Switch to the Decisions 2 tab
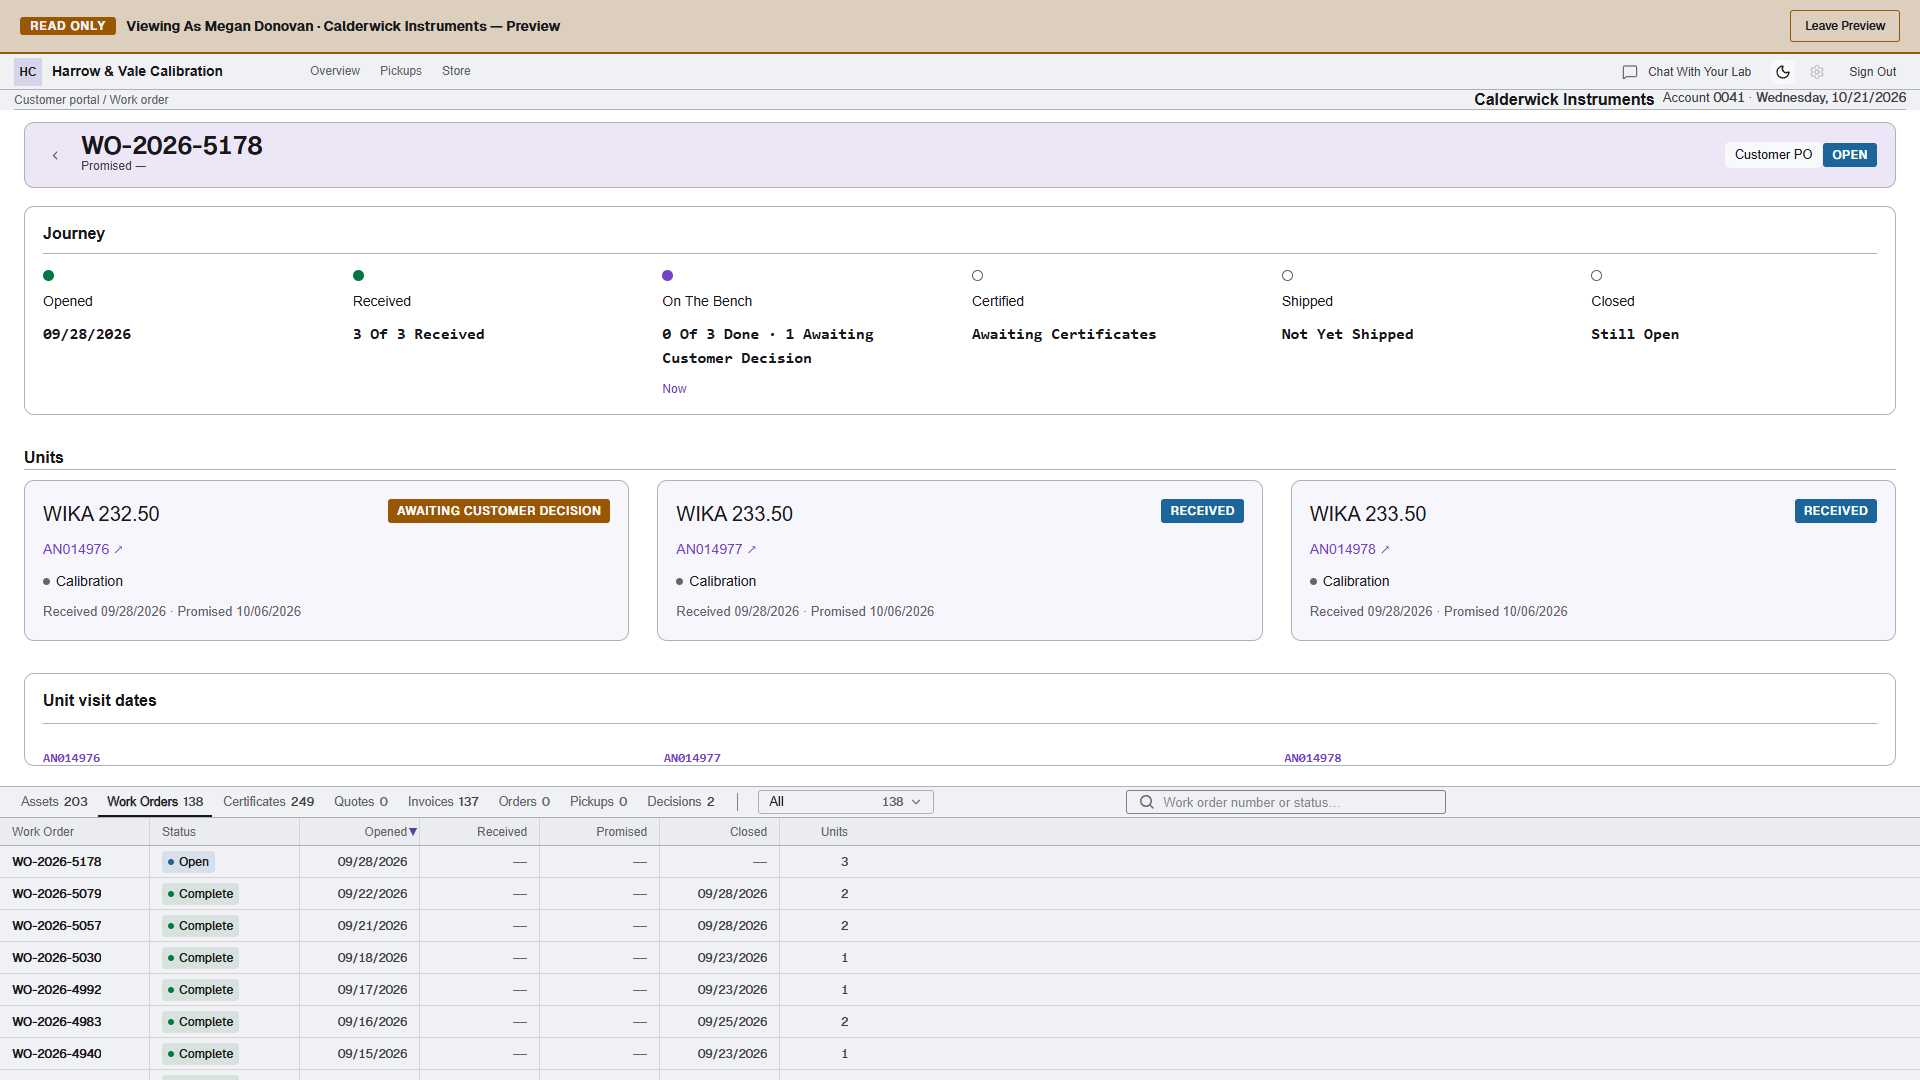The width and height of the screenshot is (1920, 1080). click(681, 802)
